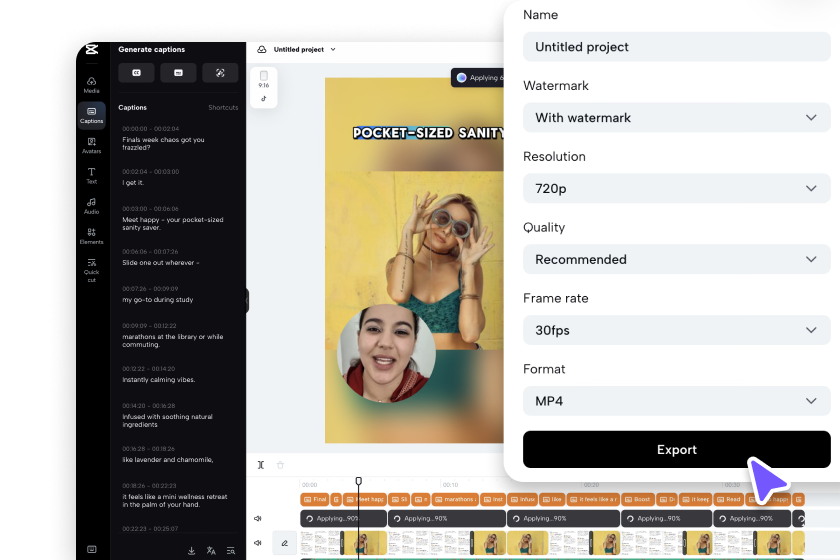Open the Elements sidebar panel
This screenshot has width=840, height=560.
click(x=92, y=236)
